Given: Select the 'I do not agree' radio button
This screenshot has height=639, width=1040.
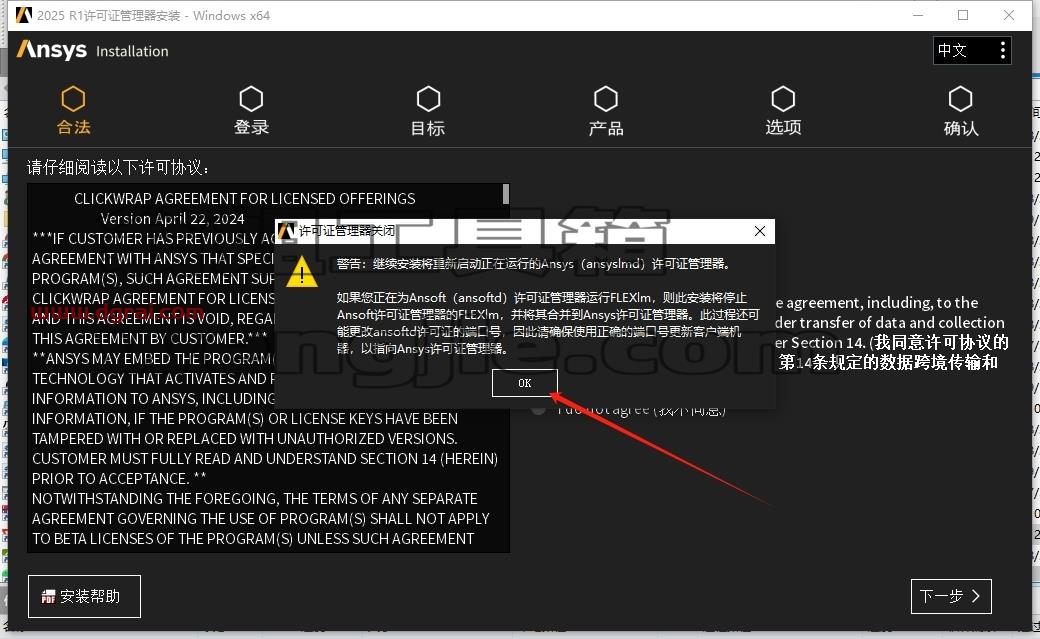Looking at the screenshot, I should point(539,409).
